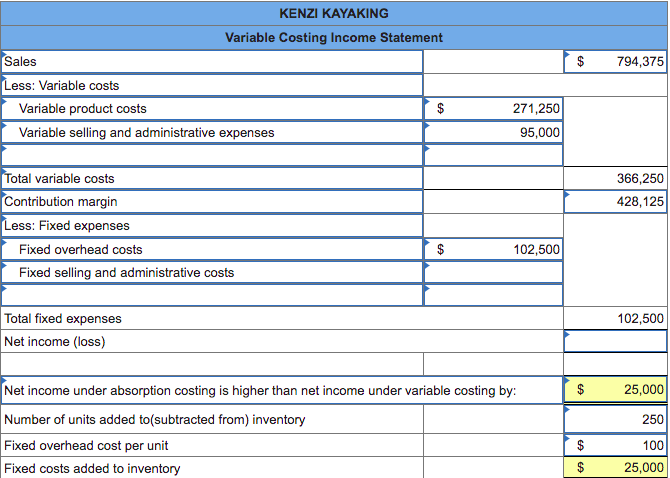
Task: Click the Net income (loss) label
Action: (55, 342)
